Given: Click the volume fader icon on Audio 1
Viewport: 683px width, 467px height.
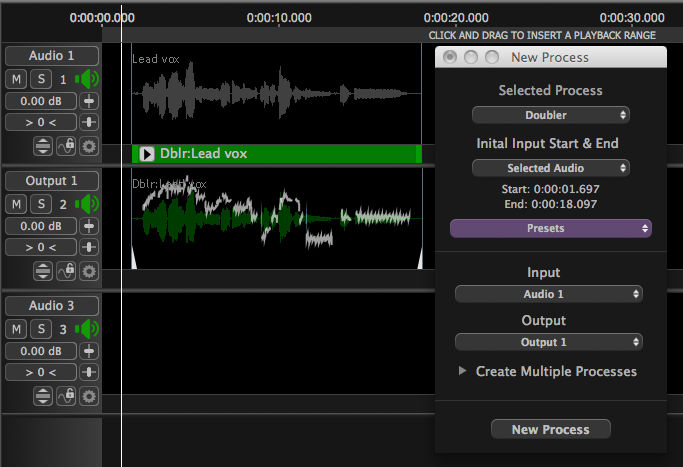Looking at the screenshot, I should 89,101.
